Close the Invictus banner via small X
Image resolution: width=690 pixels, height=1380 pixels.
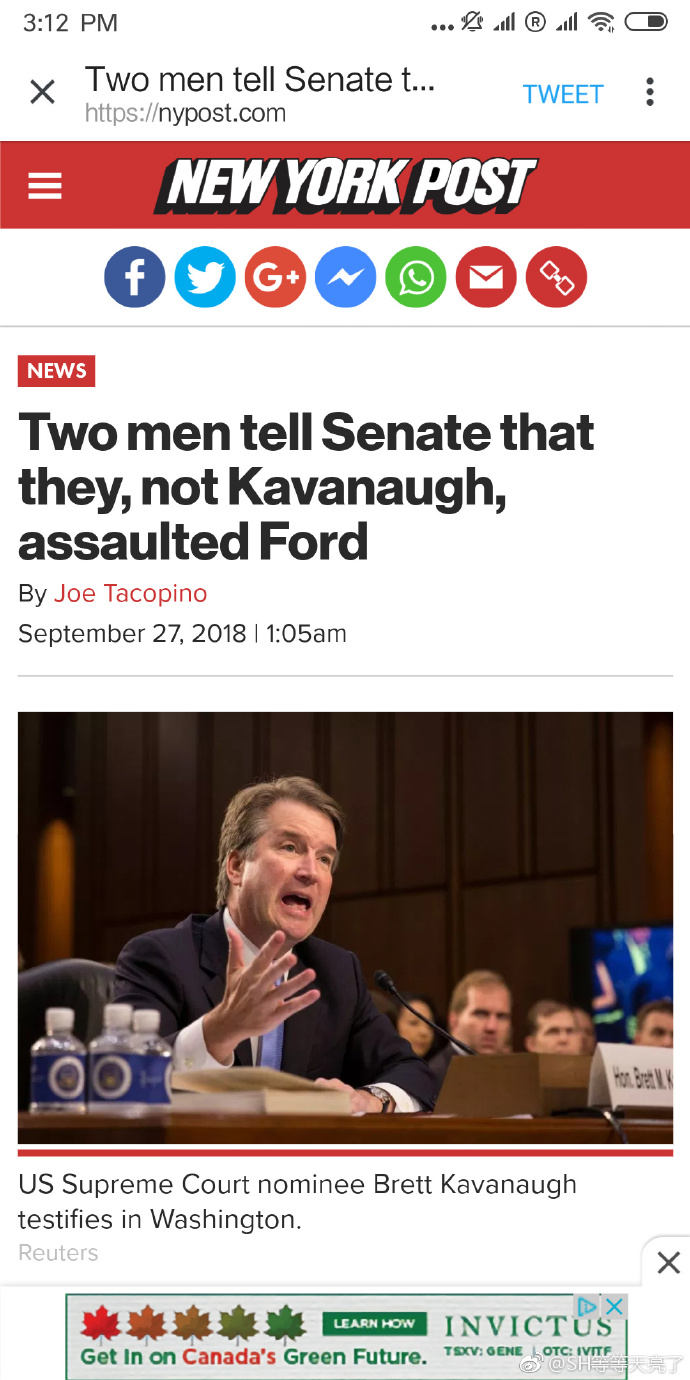pos(615,1306)
